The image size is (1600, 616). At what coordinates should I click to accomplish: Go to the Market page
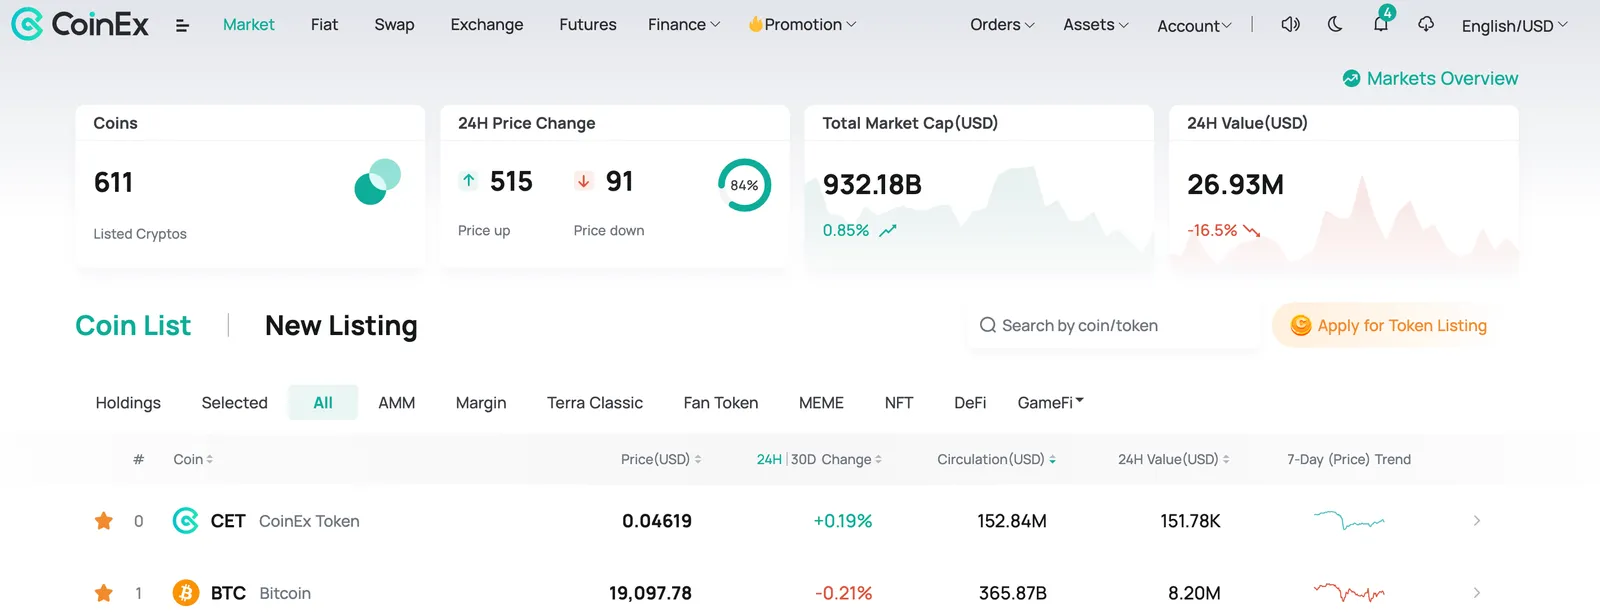click(x=248, y=24)
